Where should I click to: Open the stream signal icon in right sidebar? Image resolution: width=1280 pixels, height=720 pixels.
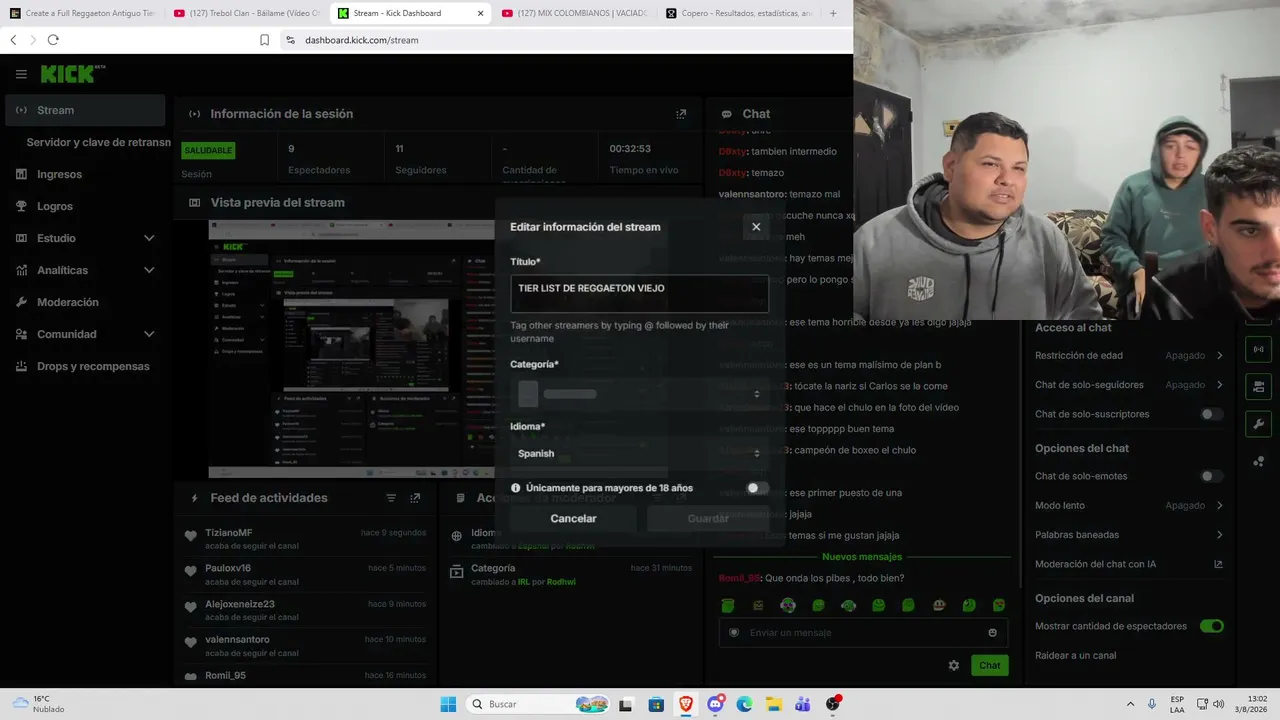coord(1258,350)
